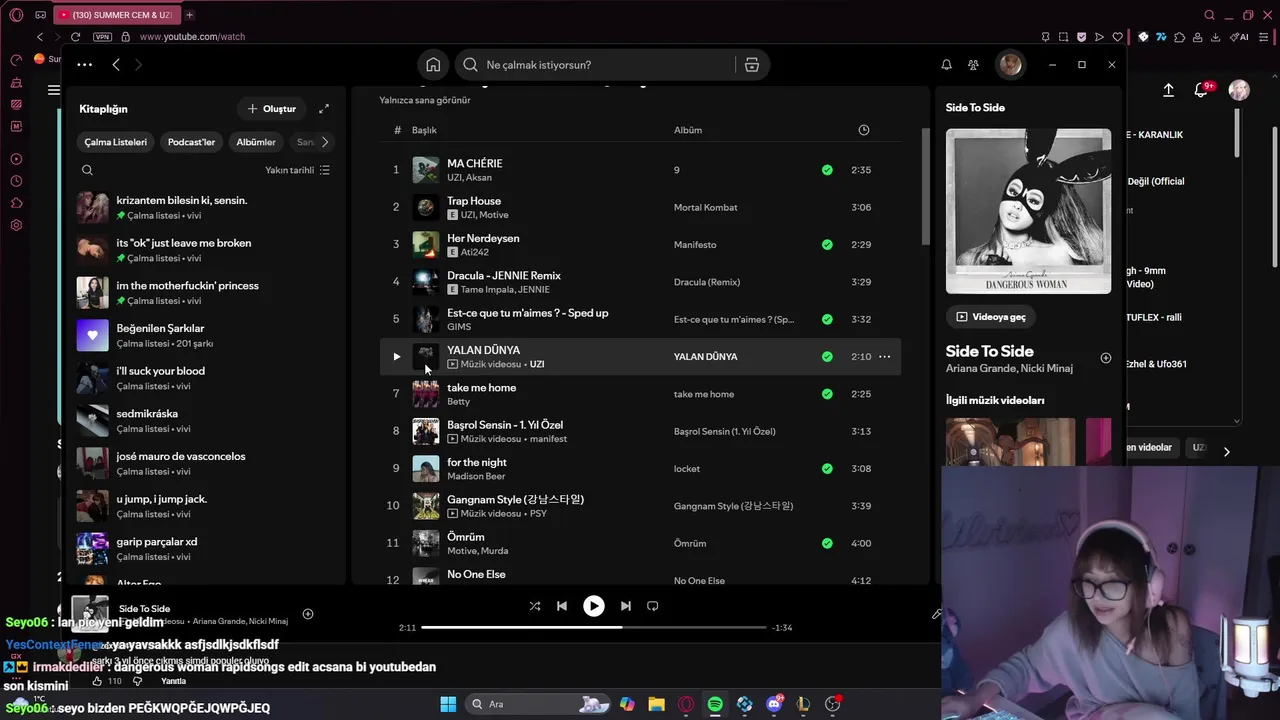
Task: Reload page in Opera browser
Action: [x=75, y=37]
